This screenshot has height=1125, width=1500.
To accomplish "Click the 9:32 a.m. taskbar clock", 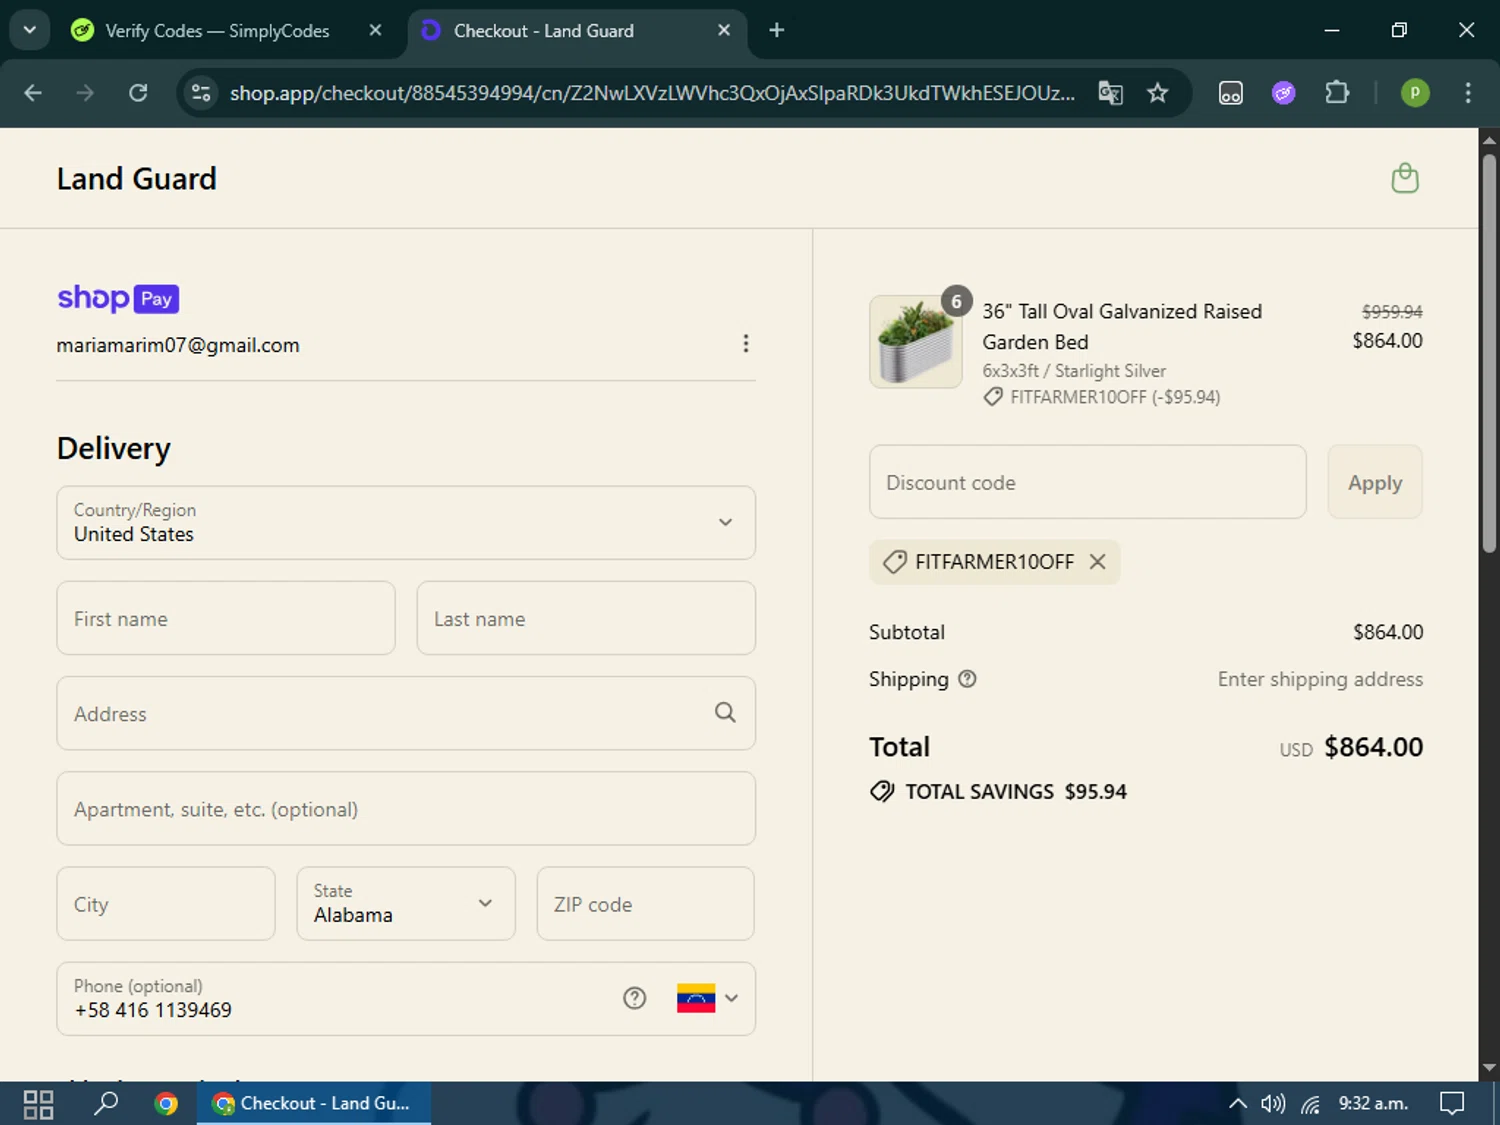I will (x=1373, y=1103).
